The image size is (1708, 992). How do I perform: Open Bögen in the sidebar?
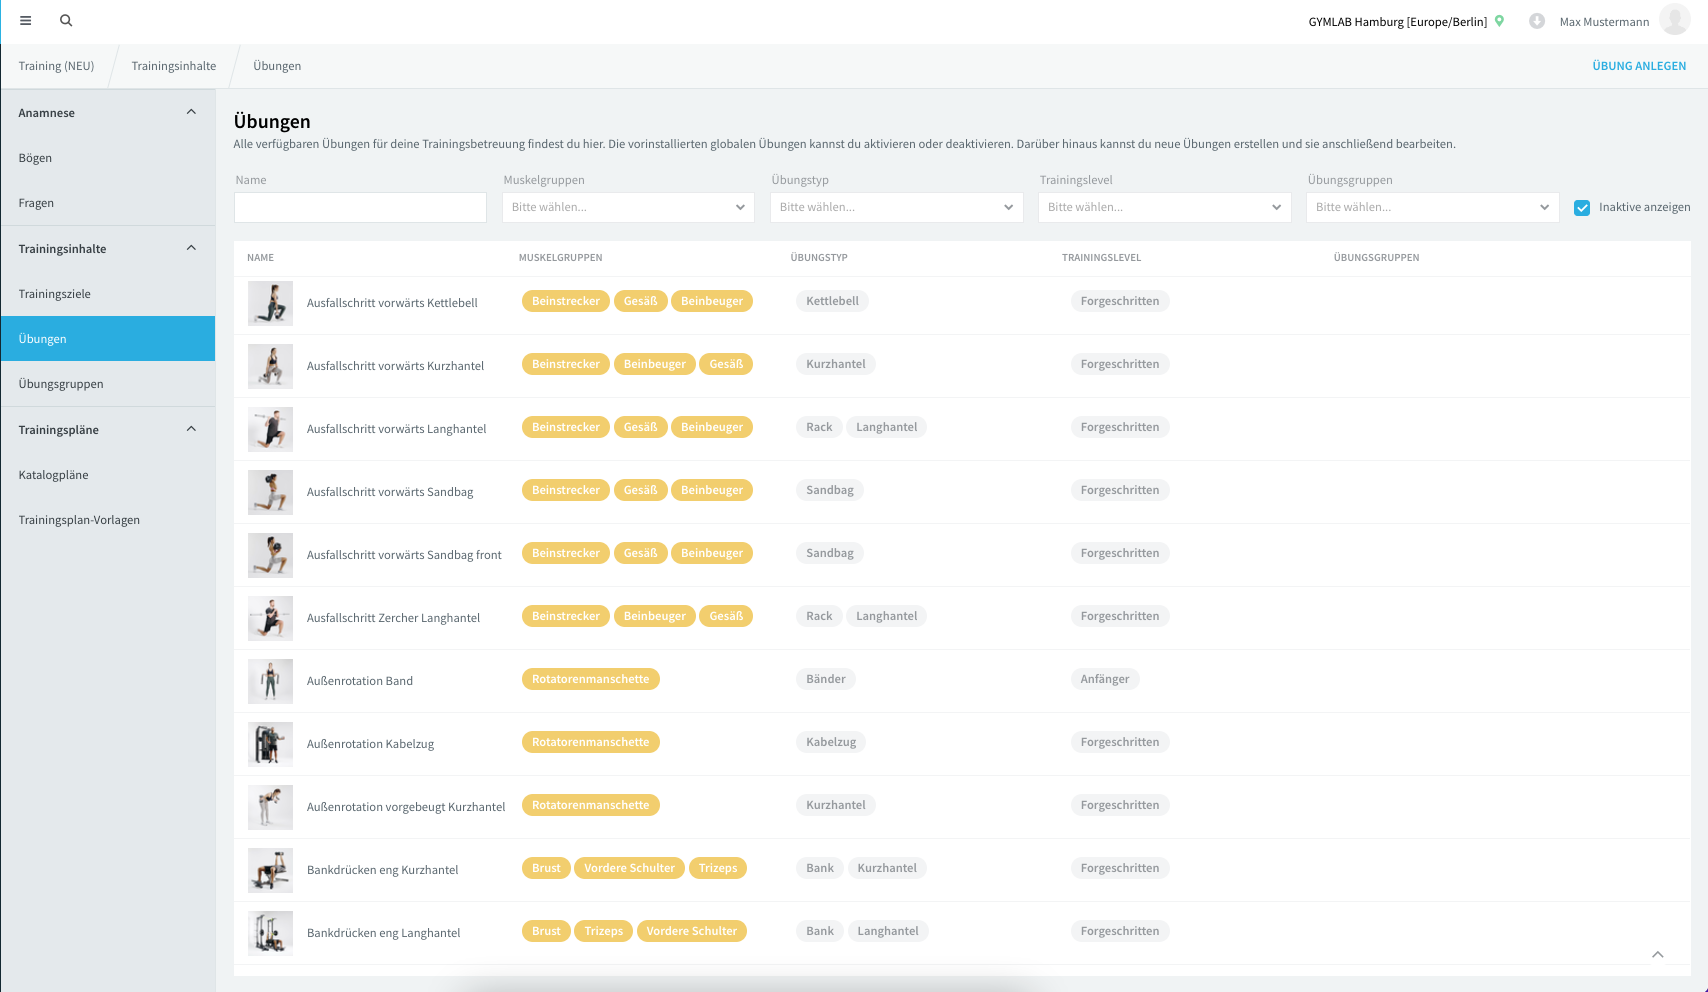107,158
